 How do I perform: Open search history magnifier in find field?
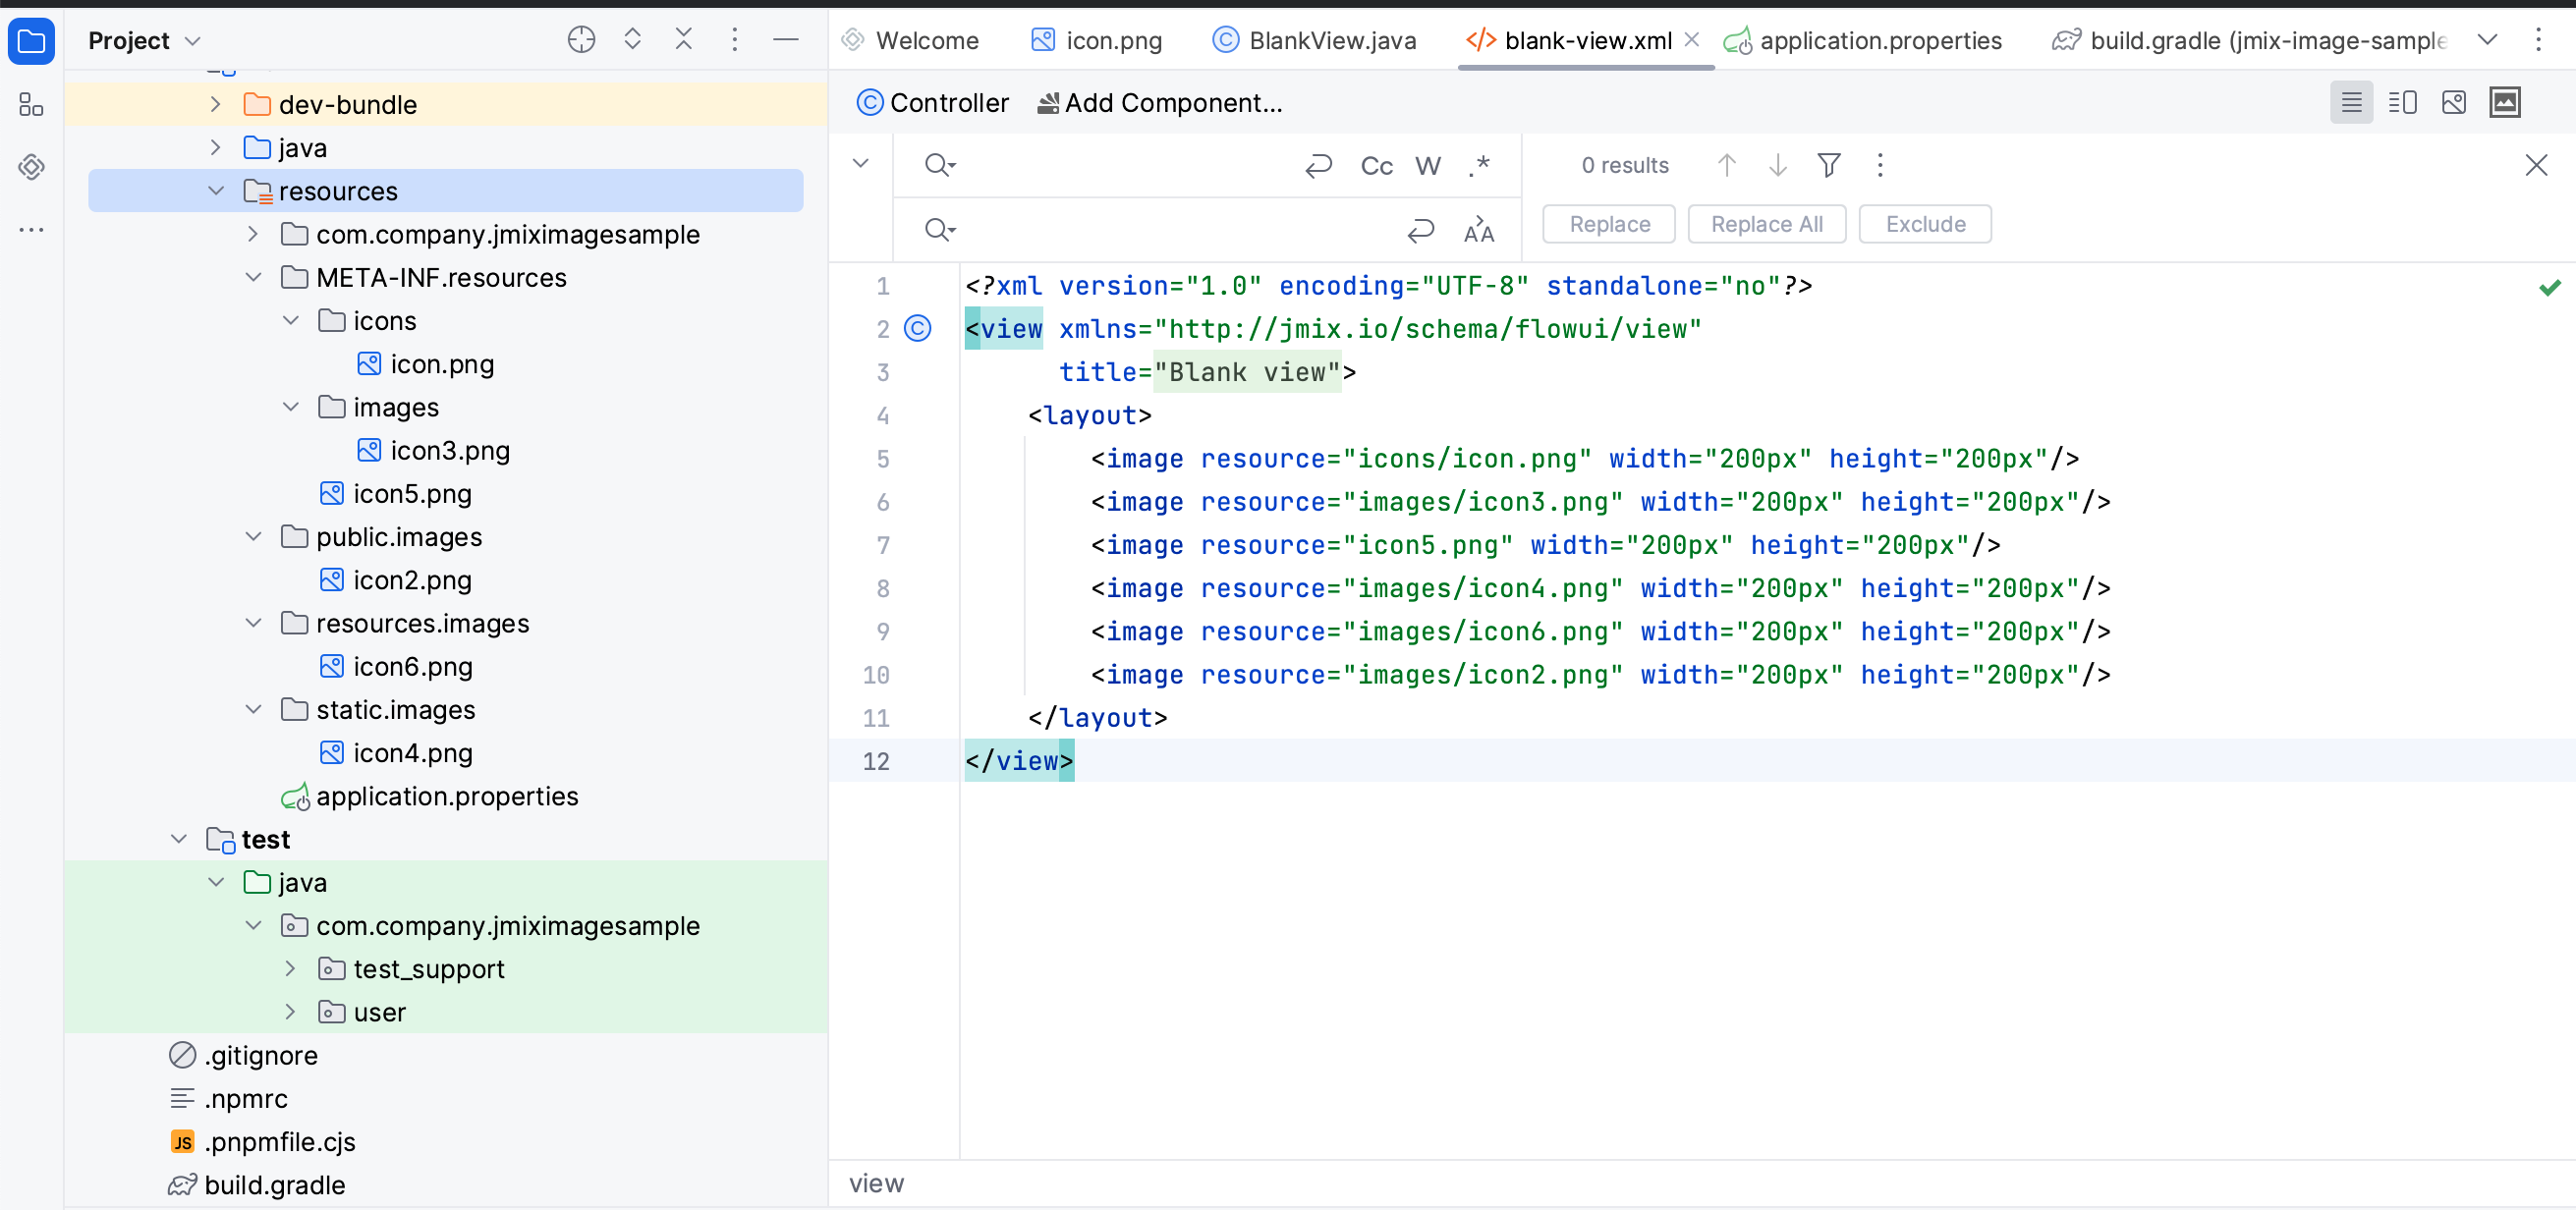(939, 165)
